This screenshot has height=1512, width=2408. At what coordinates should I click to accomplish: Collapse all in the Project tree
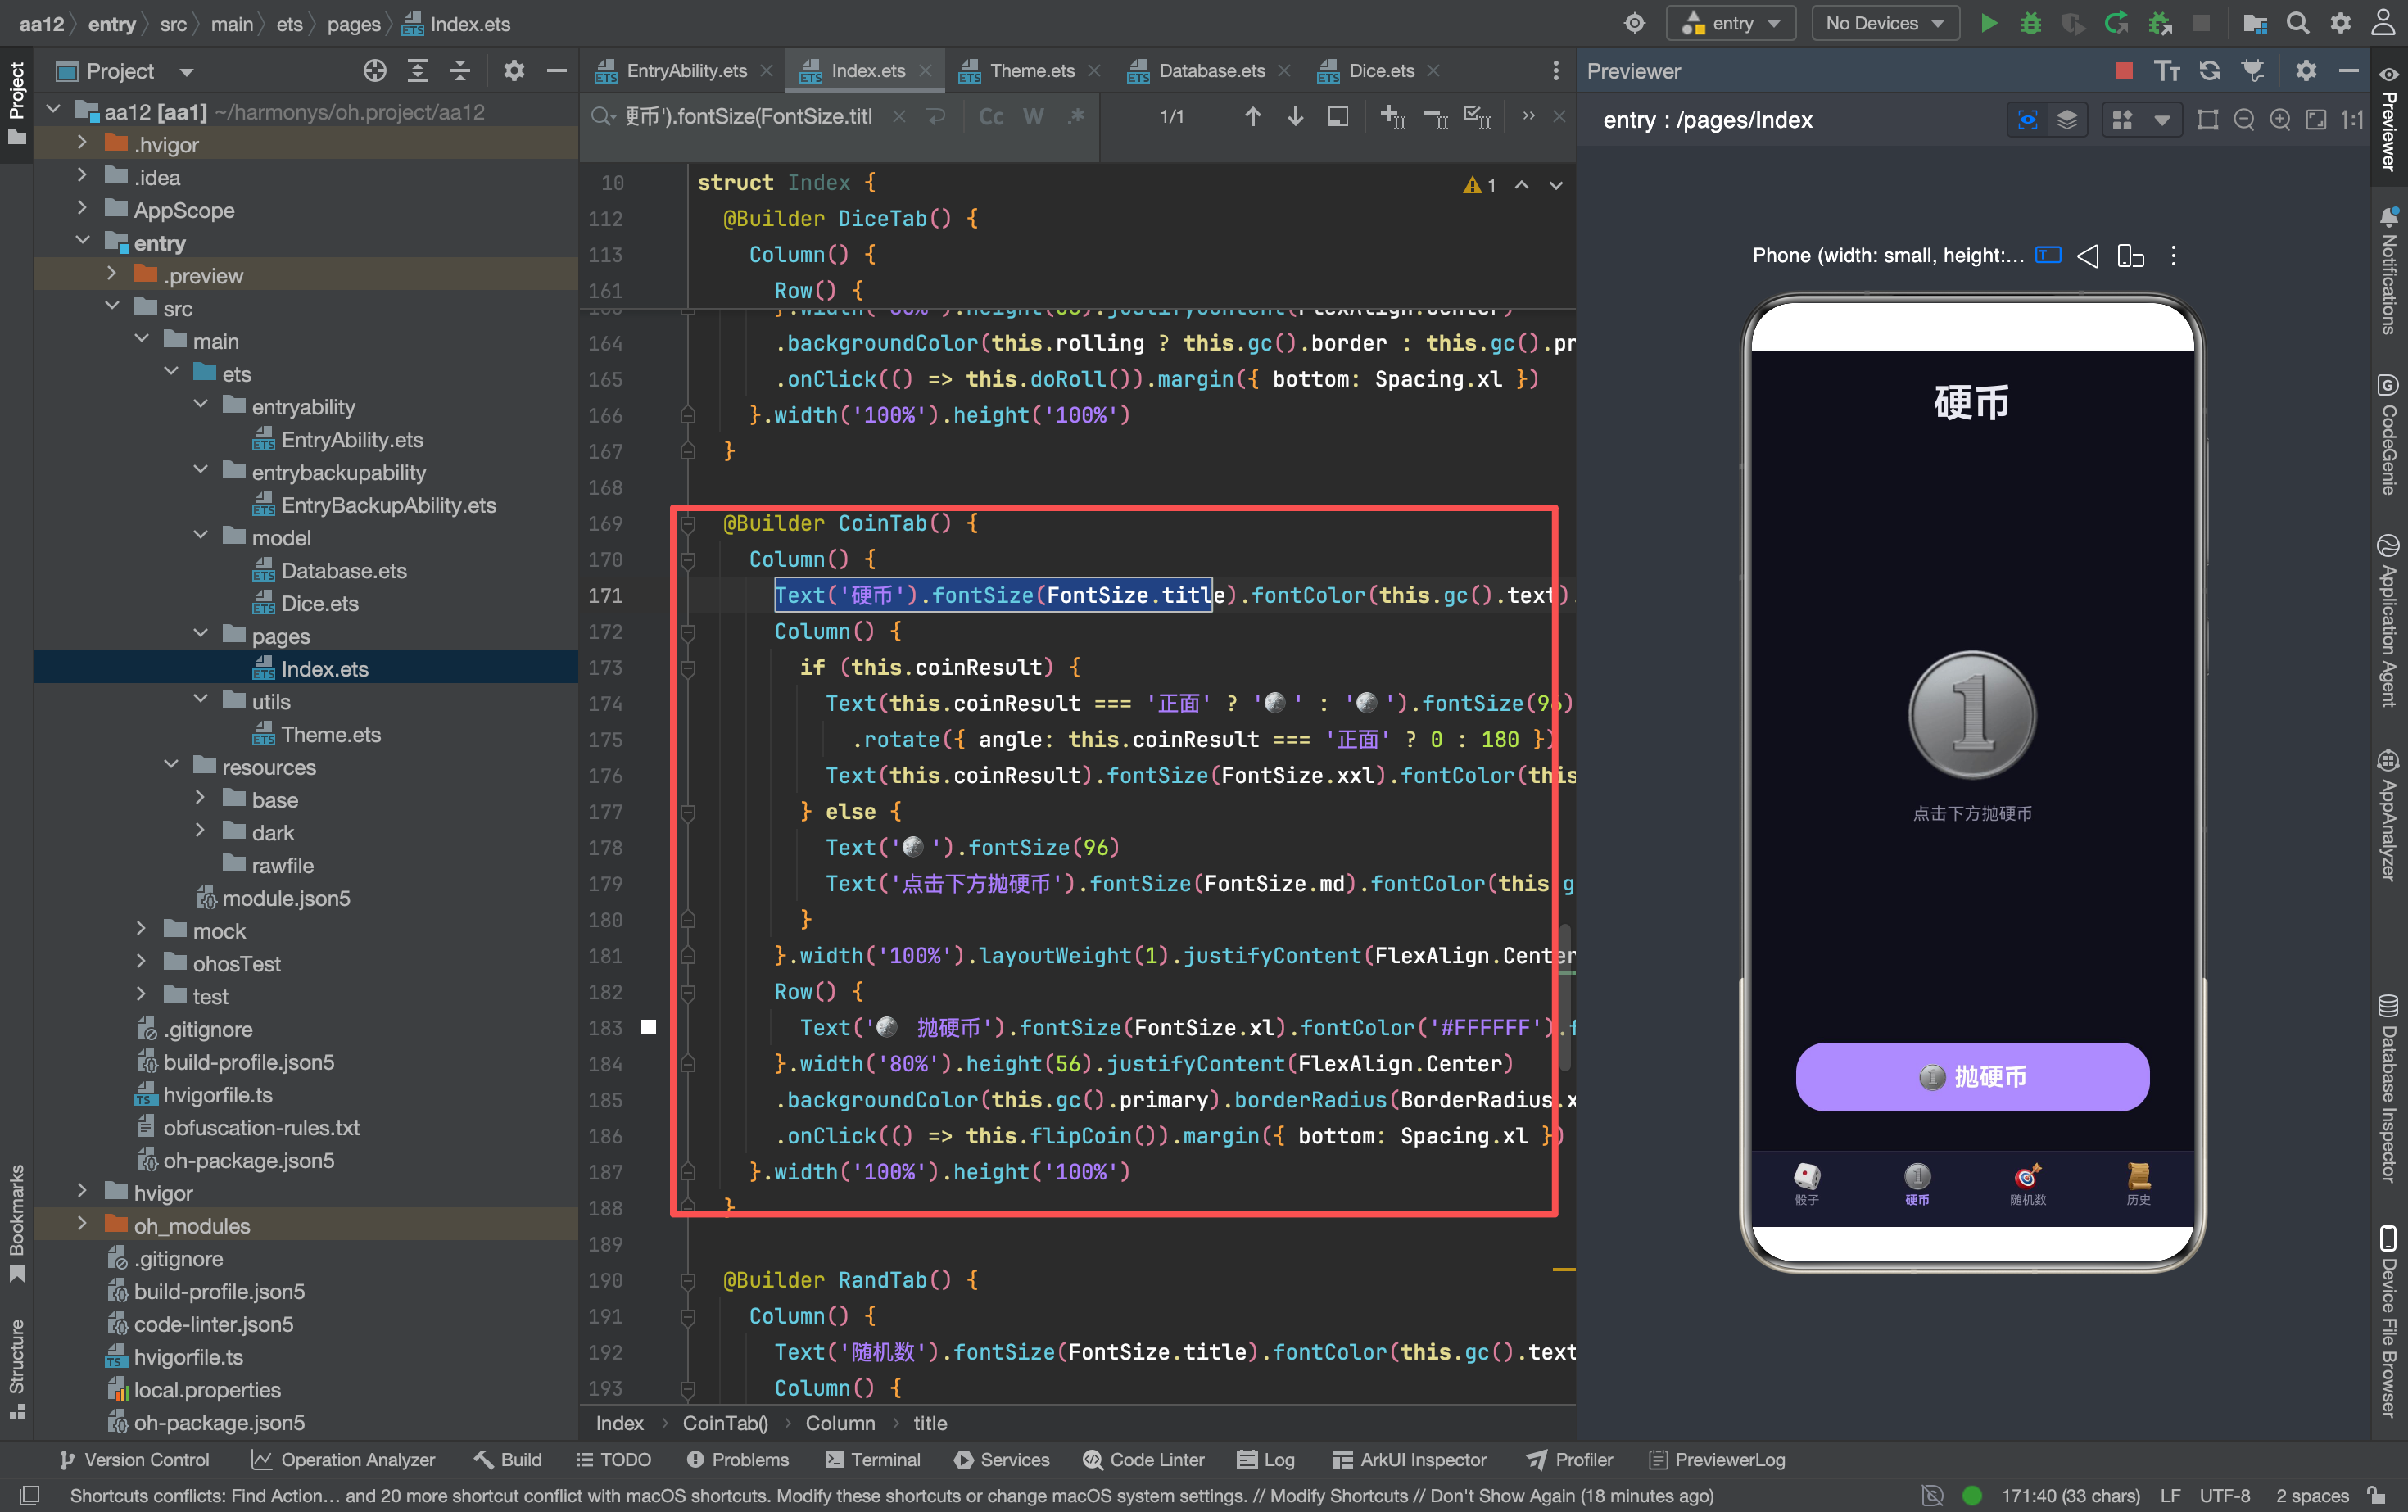pos(460,71)
